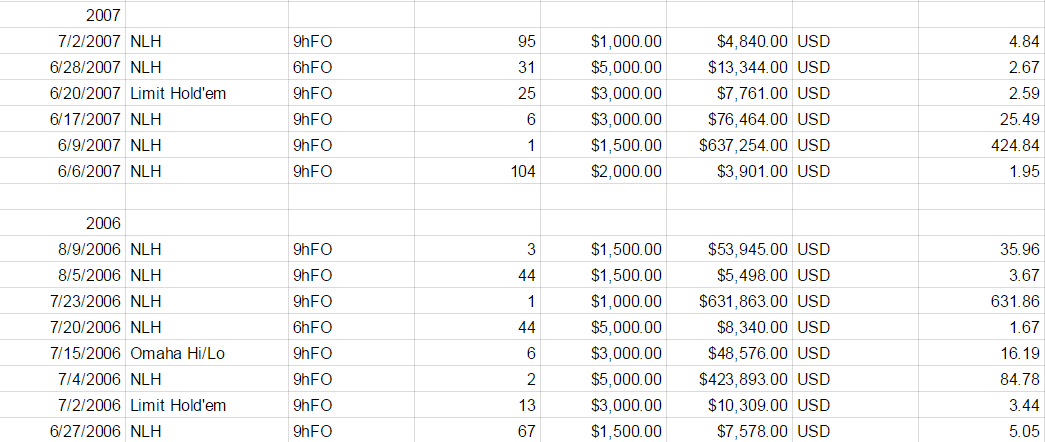Click the 631.86 ratio cell
This screenshot has width=1045, height=442.
point(982,301)
